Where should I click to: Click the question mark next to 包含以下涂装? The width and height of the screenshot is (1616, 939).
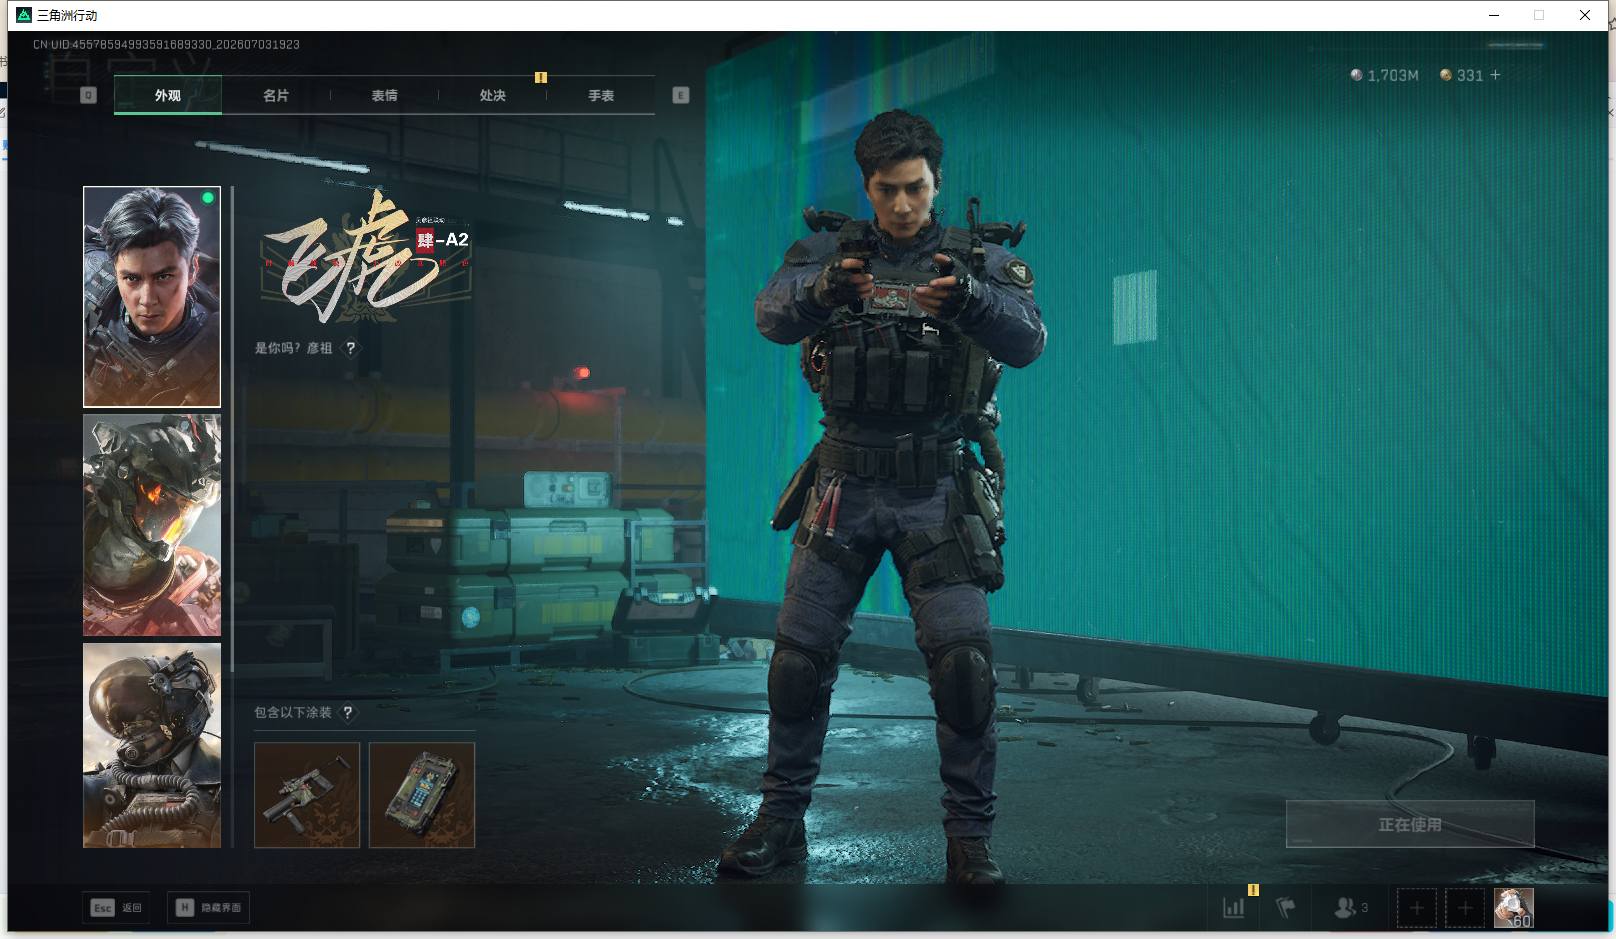[347, 712]
